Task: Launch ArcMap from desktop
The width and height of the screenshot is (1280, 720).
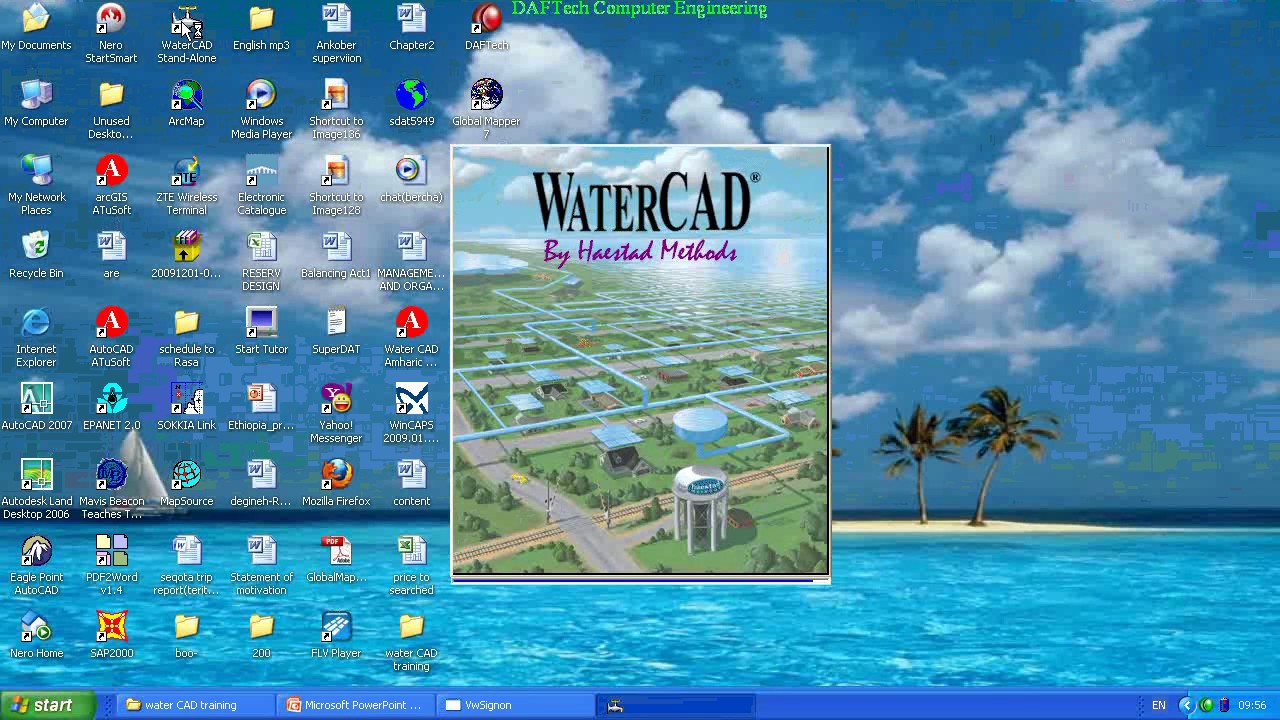Action: 186,95
